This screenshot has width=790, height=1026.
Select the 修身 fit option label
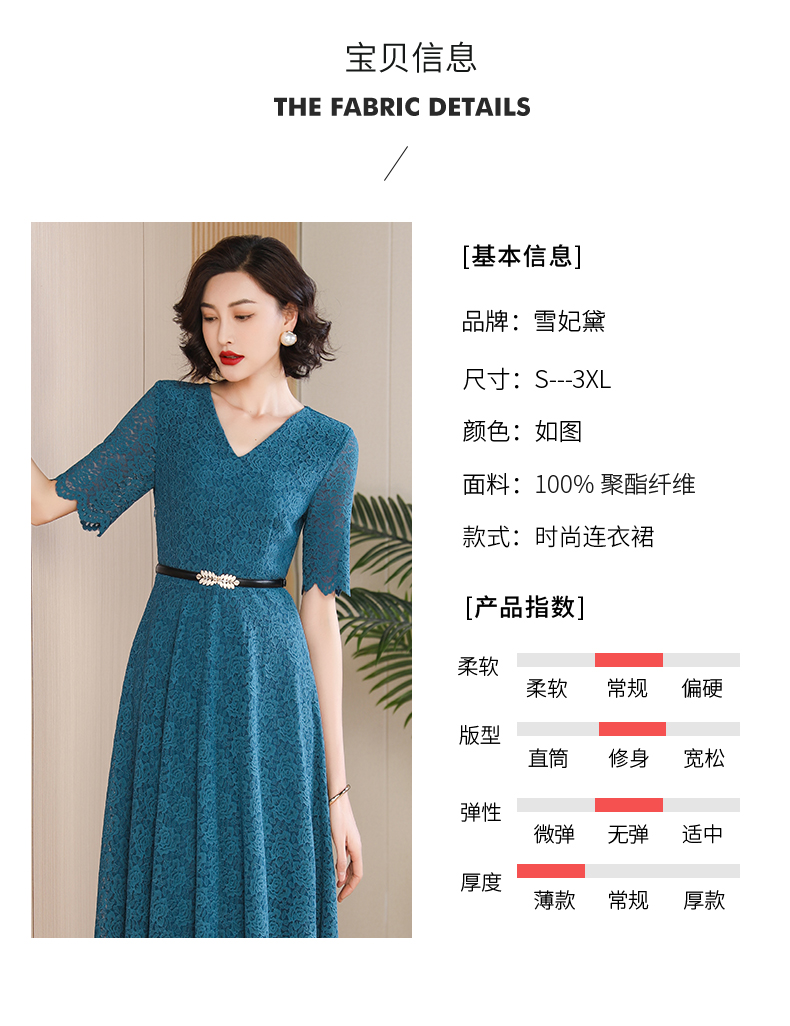tap(628, 758)
